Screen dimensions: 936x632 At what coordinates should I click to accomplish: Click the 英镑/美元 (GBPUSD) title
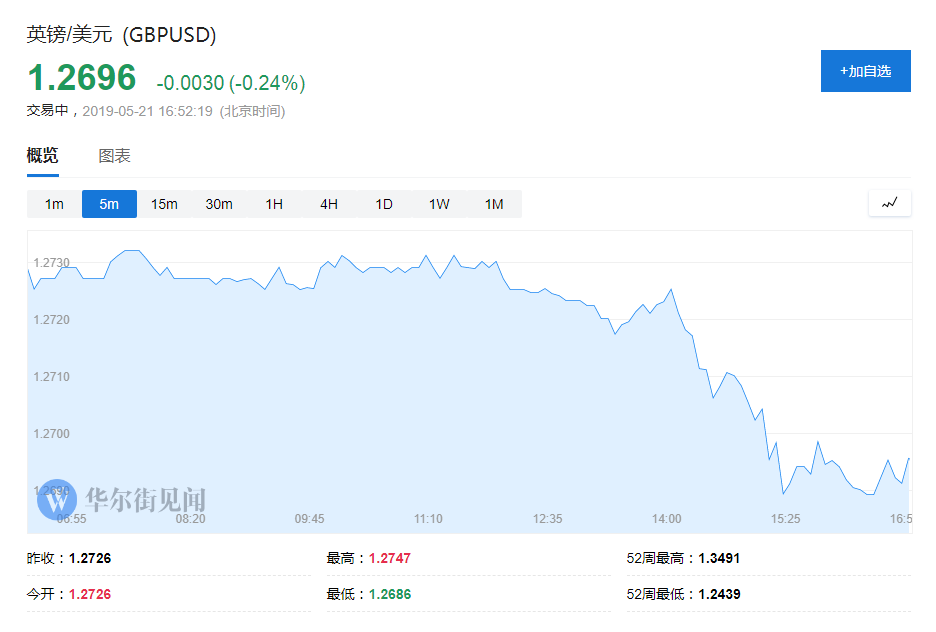point(121,35)
